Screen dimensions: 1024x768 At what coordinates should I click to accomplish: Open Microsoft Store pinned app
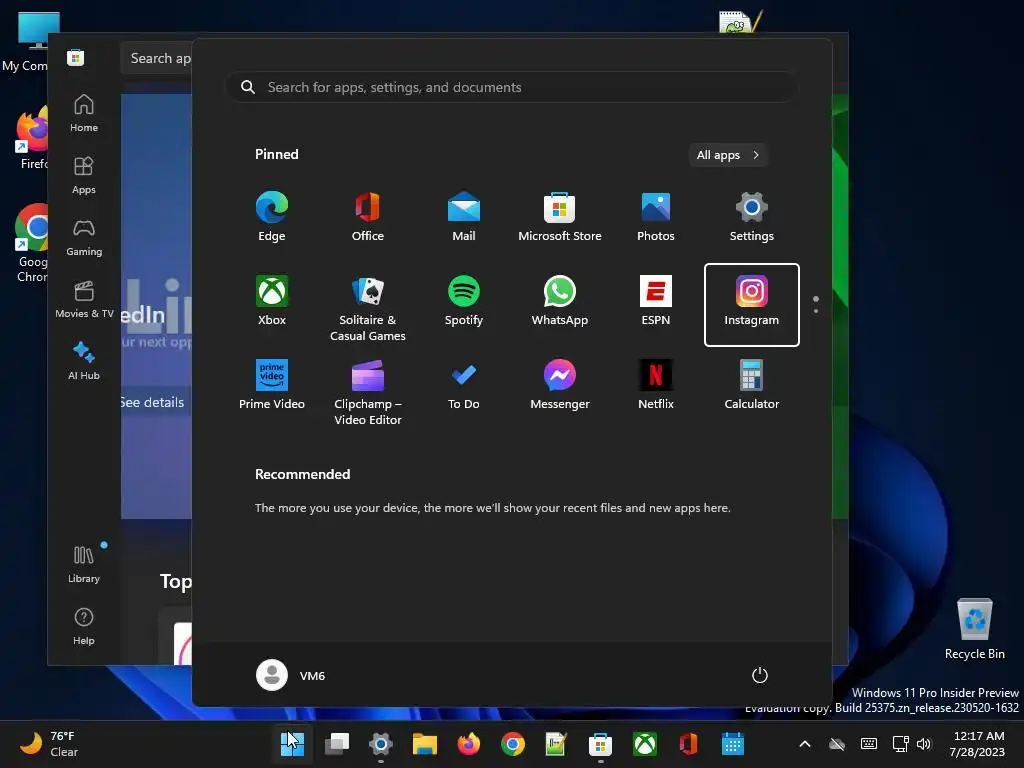coord(560,217)
